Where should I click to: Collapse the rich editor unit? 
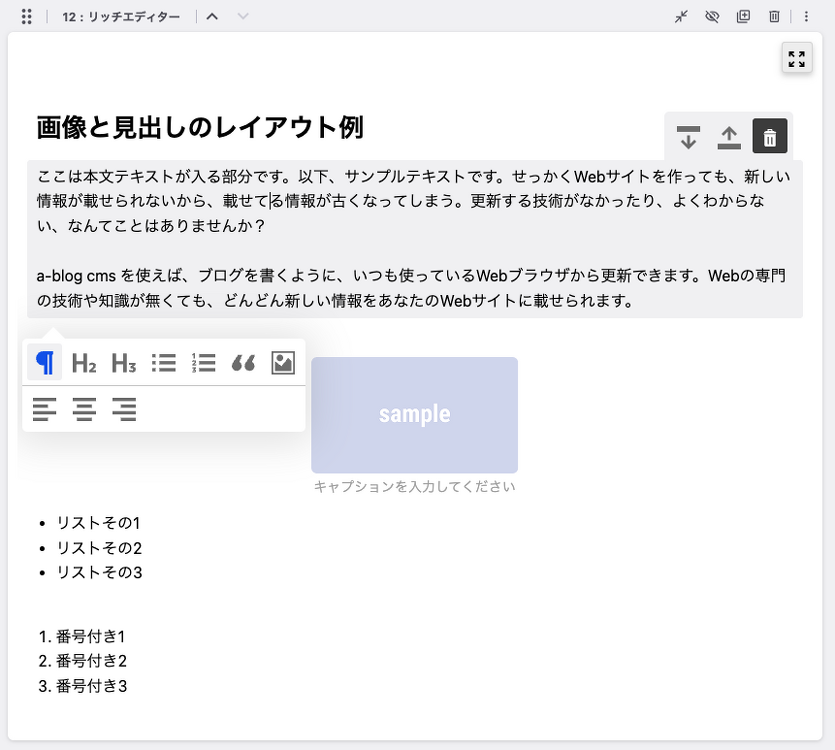pos(681,17)
